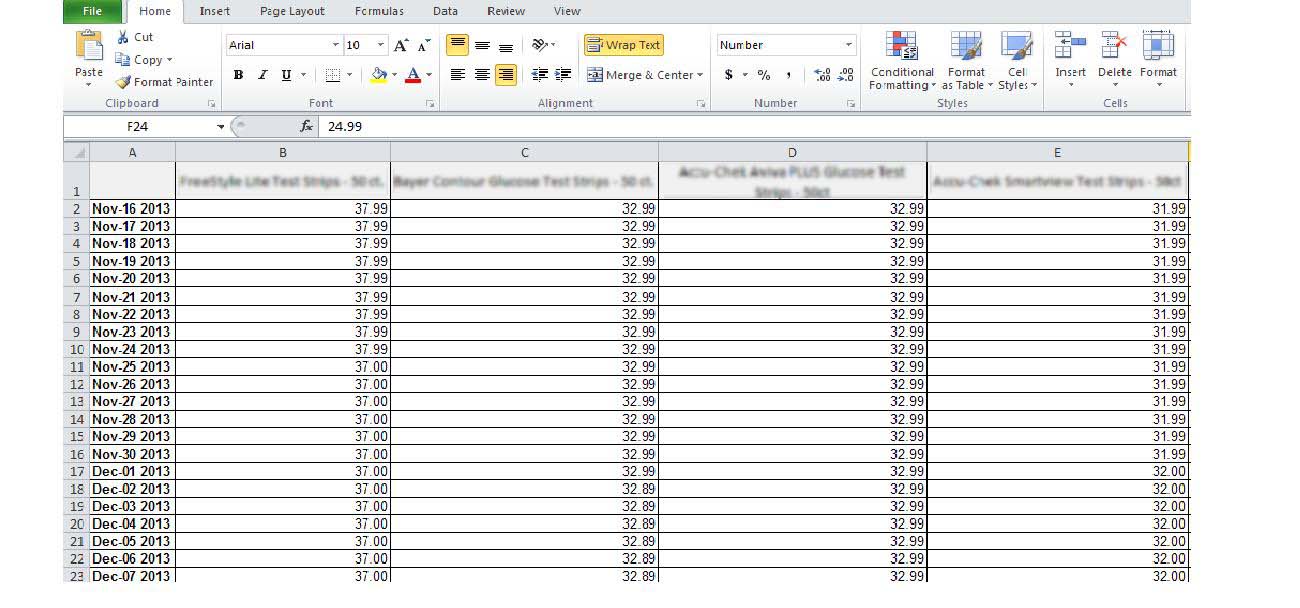Viewport: 1300px width, 608px height.
Task: Decrease font size with the shrink font icon
Action: pos(424,45)
